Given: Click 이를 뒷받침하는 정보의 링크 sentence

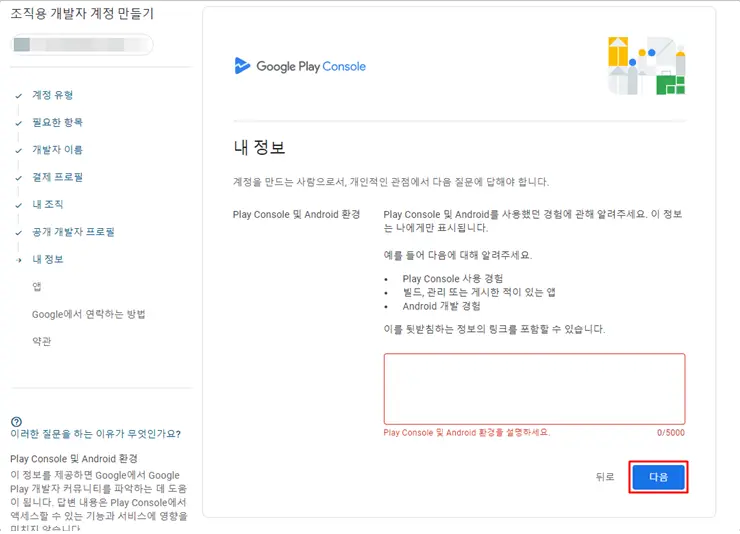Looking at the screenshot, I should tap(494, 329).
